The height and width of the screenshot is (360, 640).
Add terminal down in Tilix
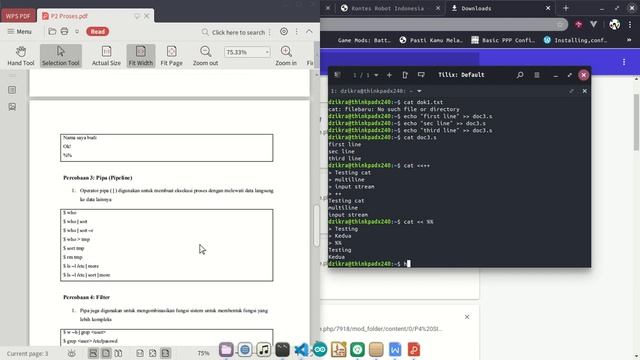pos(421,75)
